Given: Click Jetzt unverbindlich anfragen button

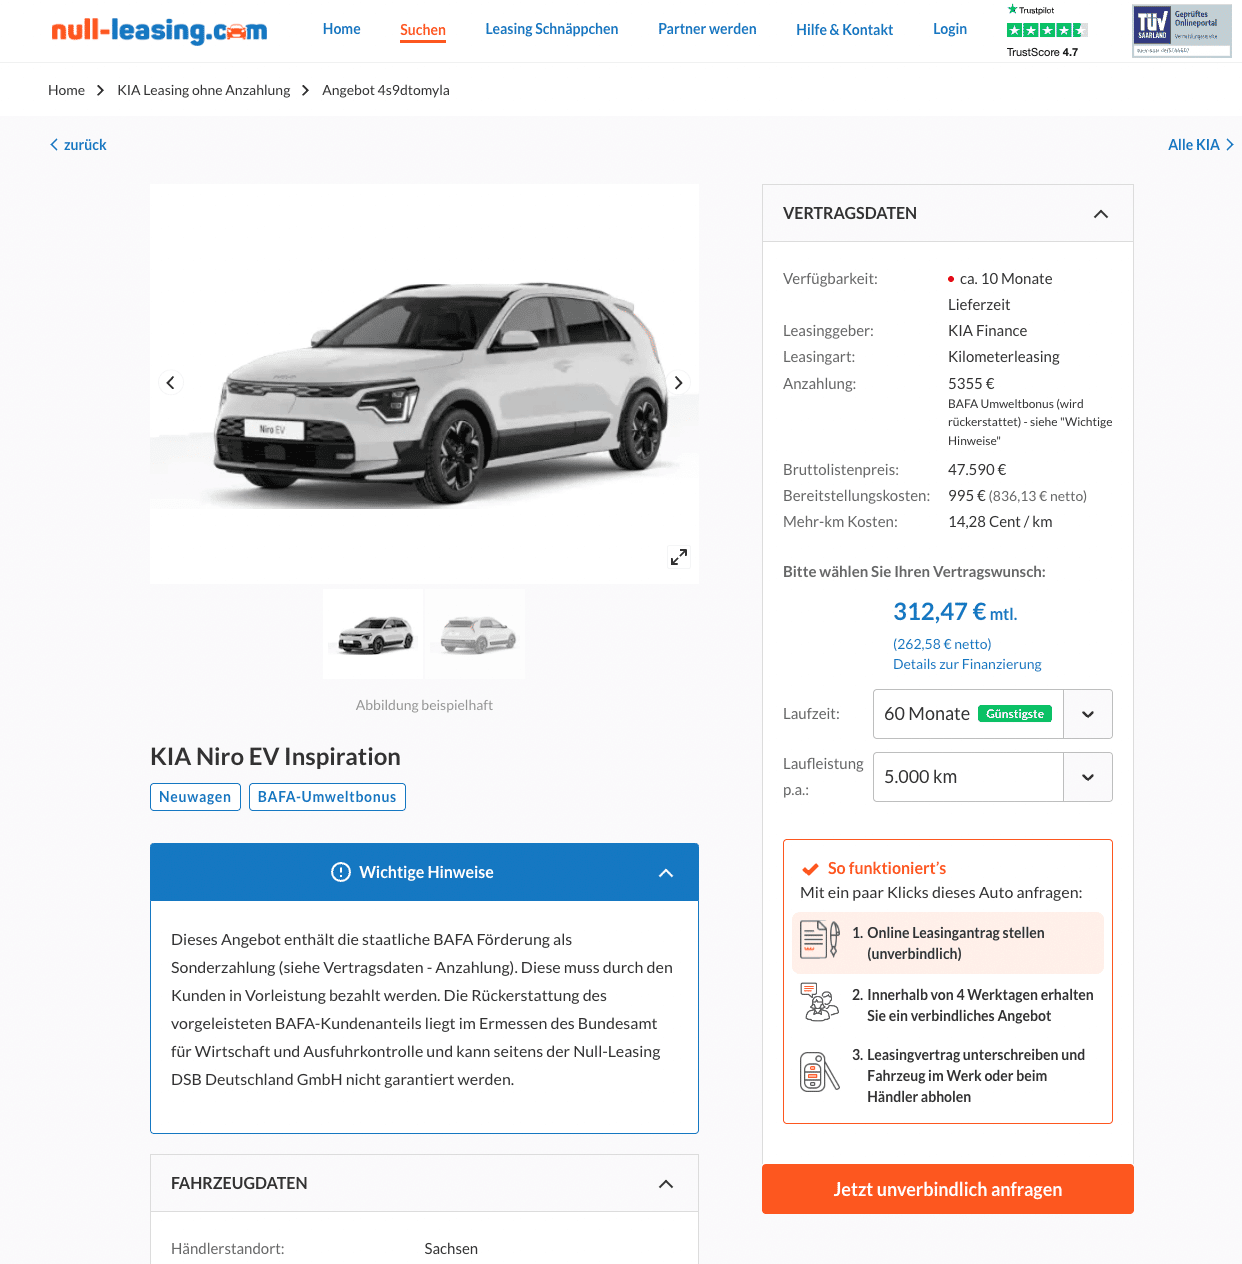Looking at the screenshot, I should [x=948, y=1189].
